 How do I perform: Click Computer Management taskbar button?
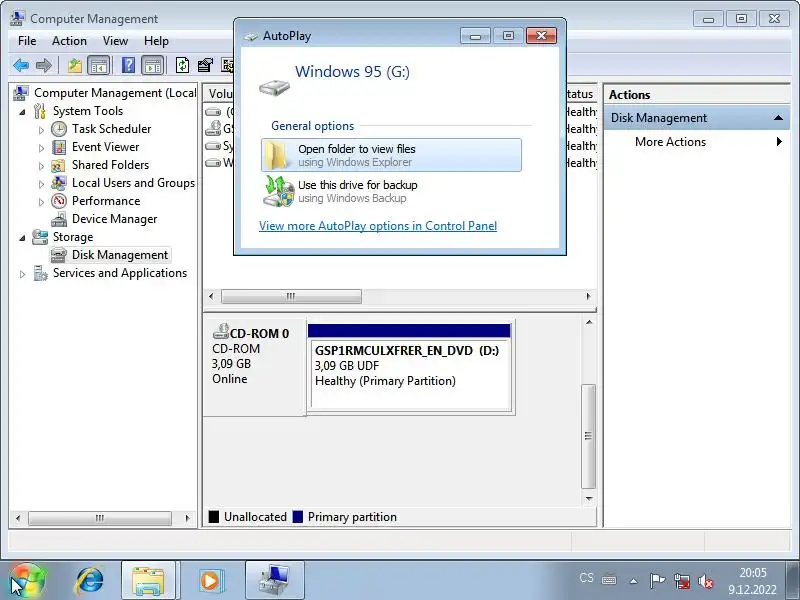(x=274, y=580)
